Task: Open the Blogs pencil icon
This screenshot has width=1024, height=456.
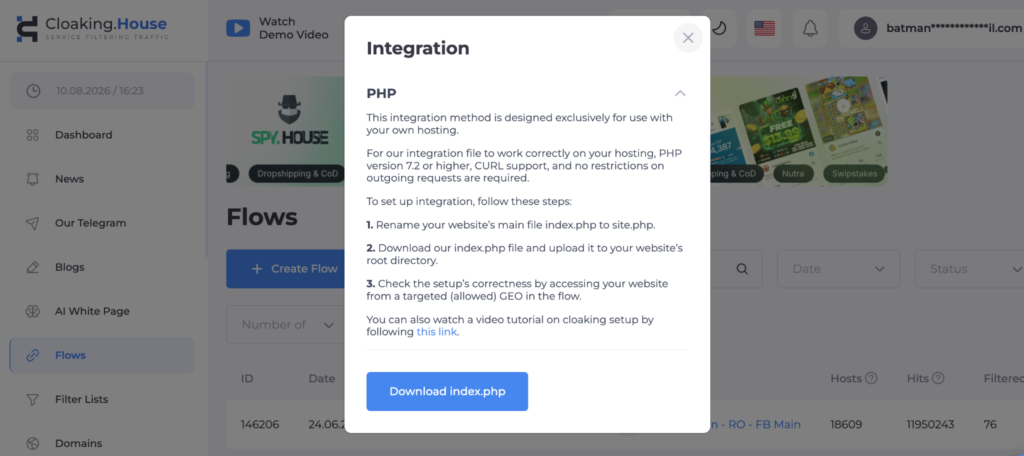Action: pos(33,267)
